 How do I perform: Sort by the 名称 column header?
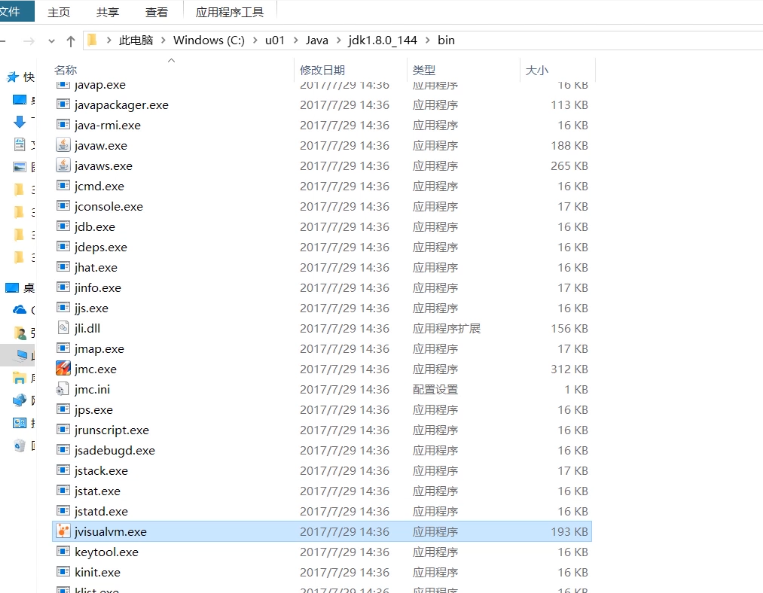pos(66,70)
